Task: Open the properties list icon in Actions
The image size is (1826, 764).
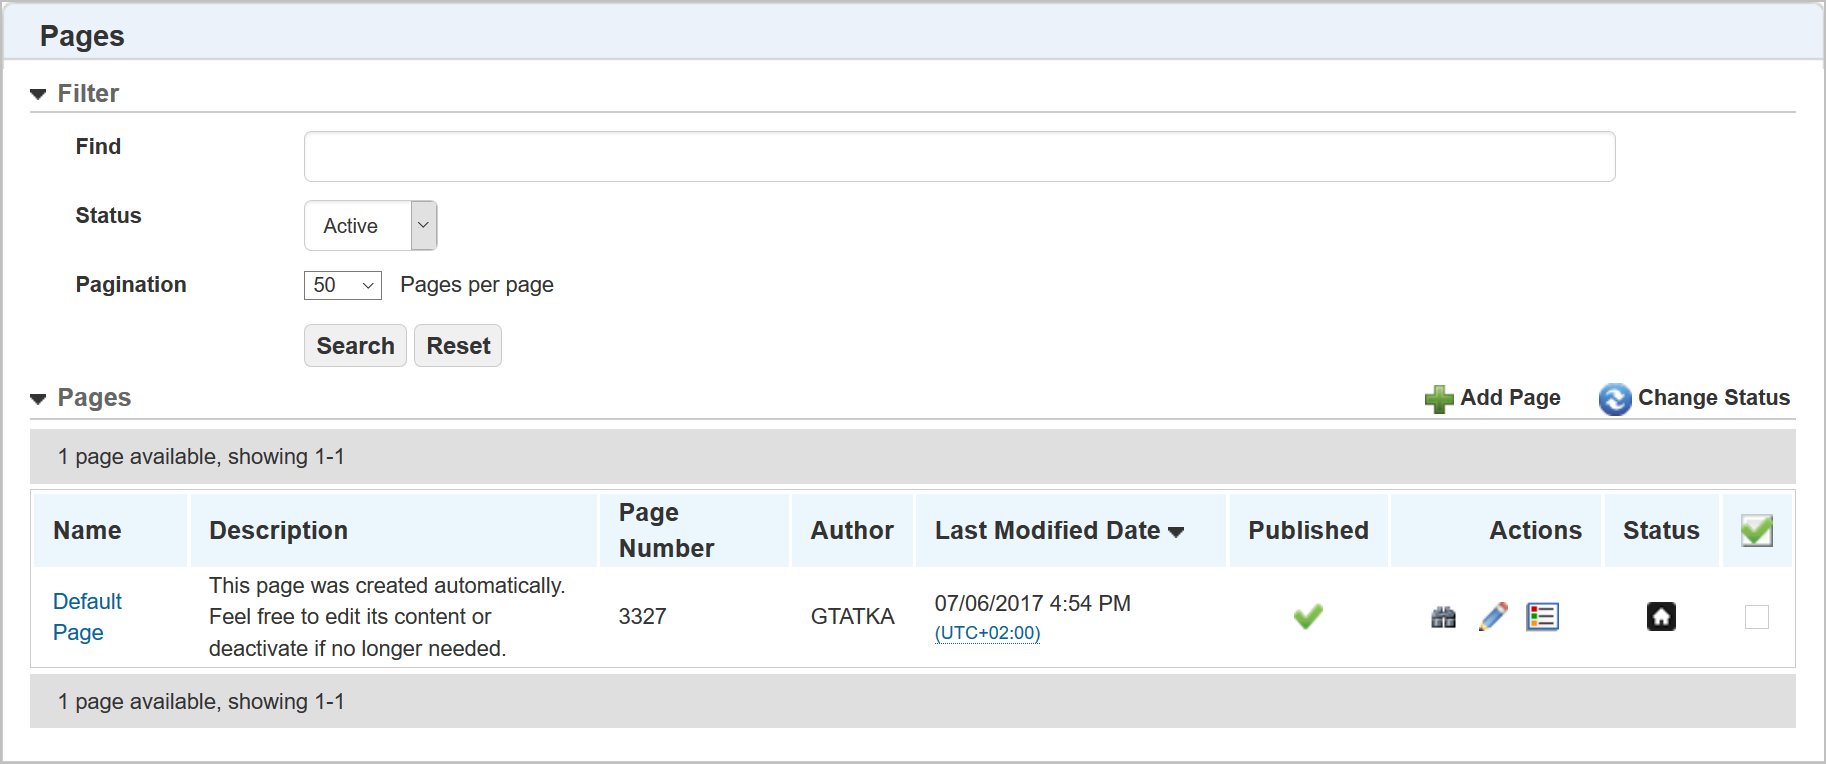Action: click(x=1542, y=617)
